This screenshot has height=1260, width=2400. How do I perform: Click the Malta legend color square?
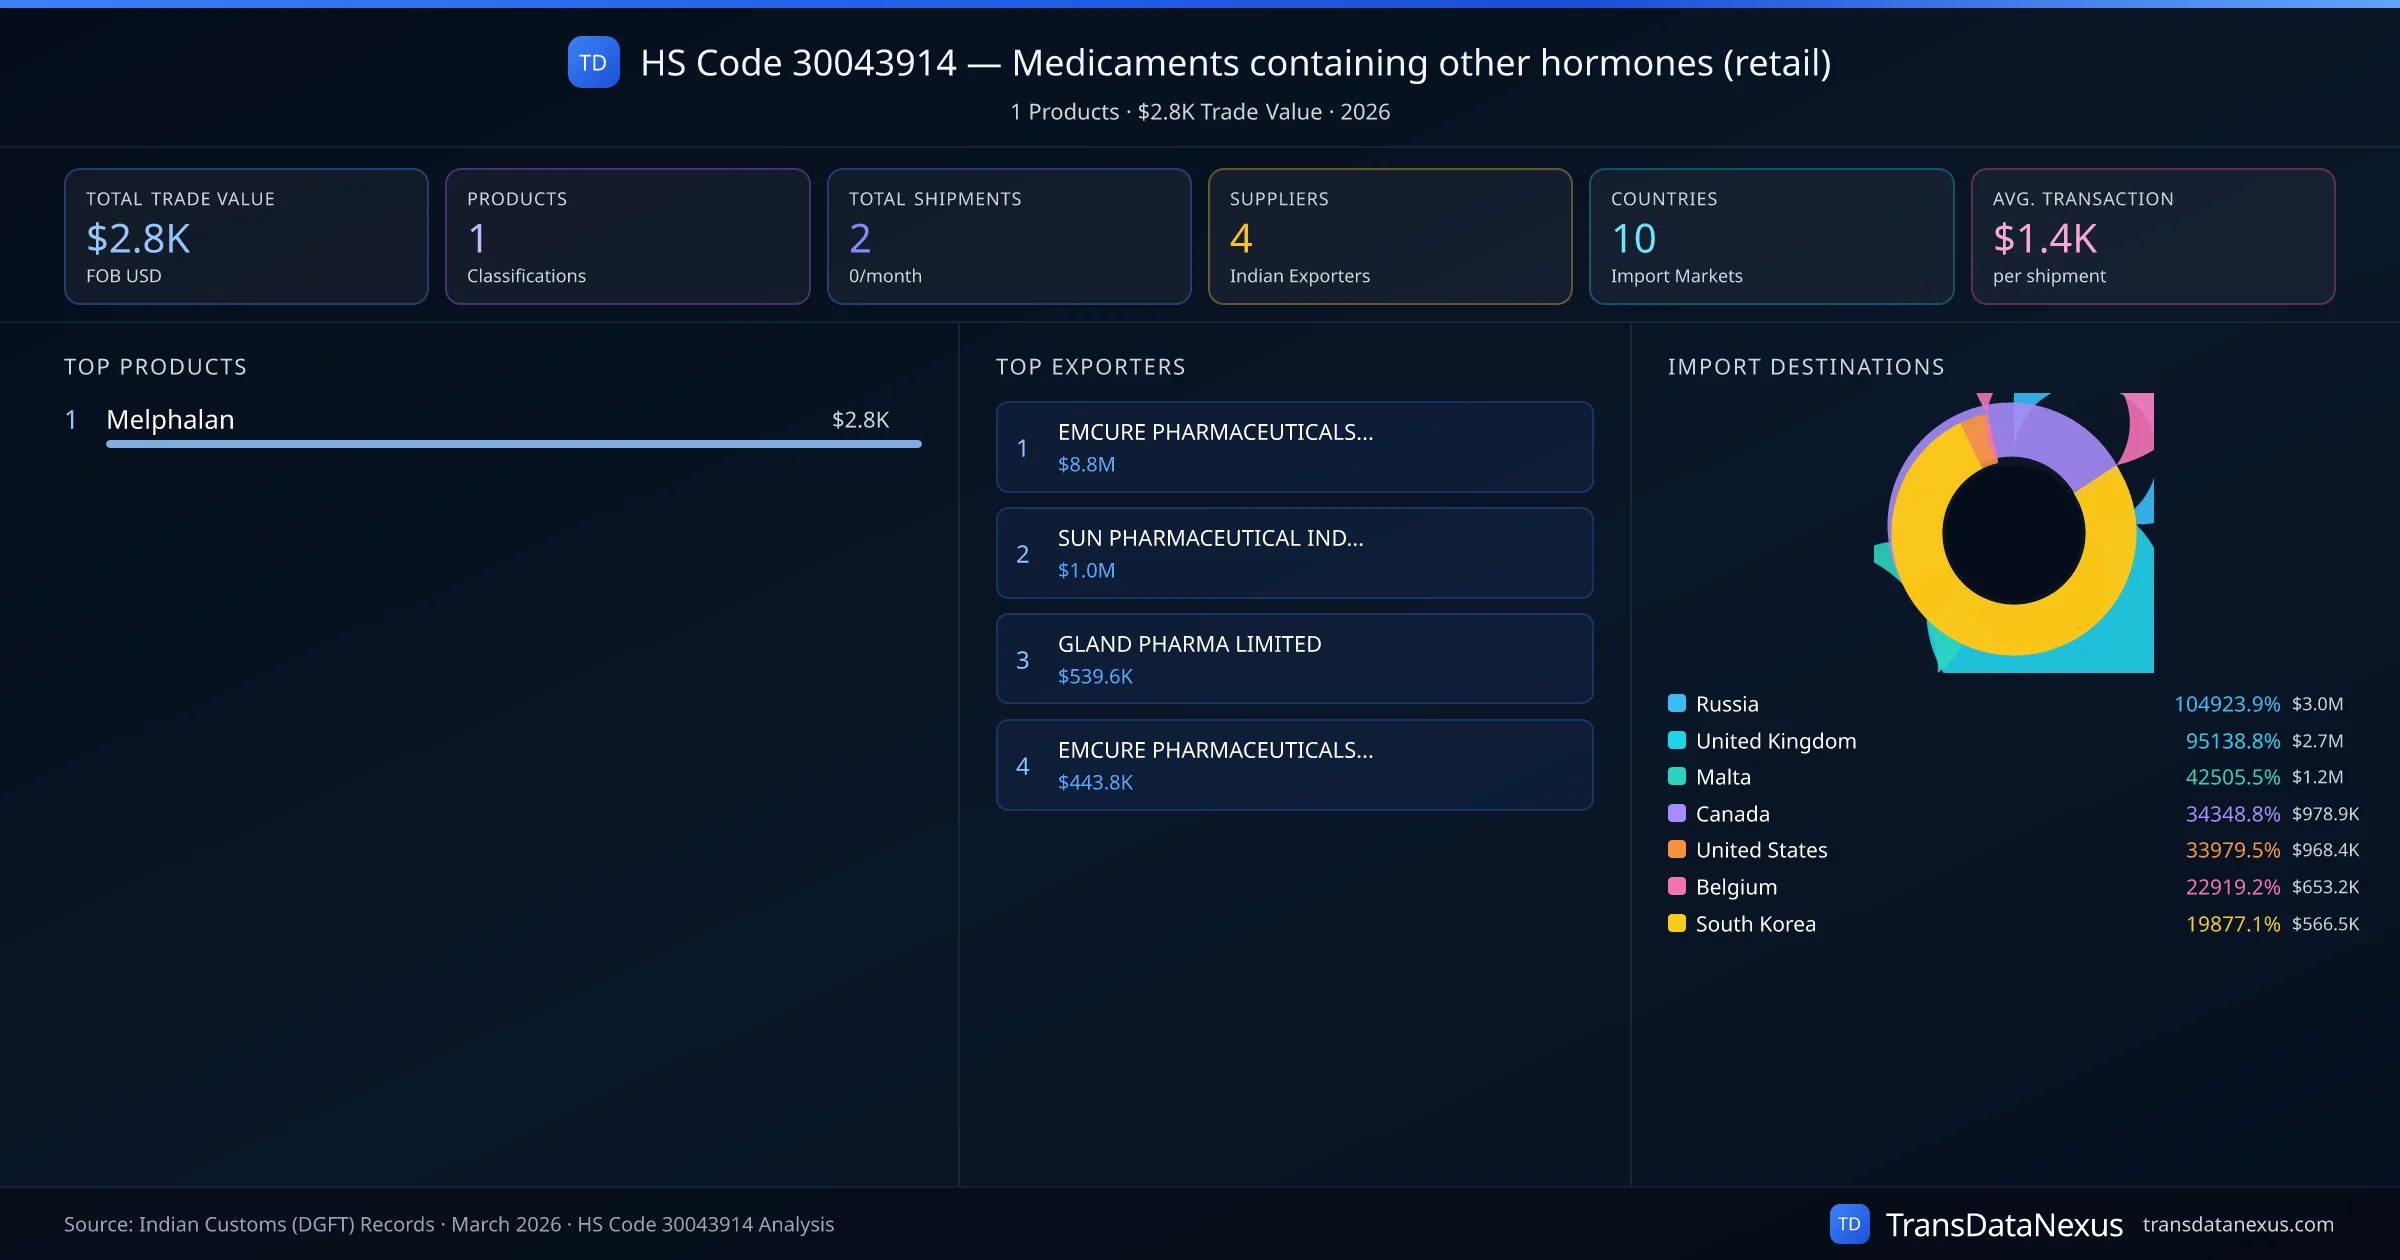pyautogui.click(x=1677, y=776)
